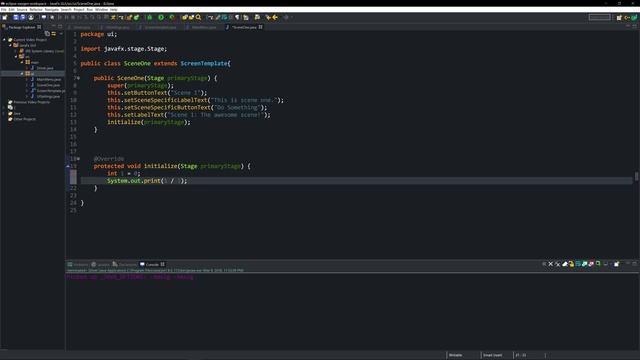Toggle code folding for initialize method
Screen dimensions: 640x360
click(78, 159)
